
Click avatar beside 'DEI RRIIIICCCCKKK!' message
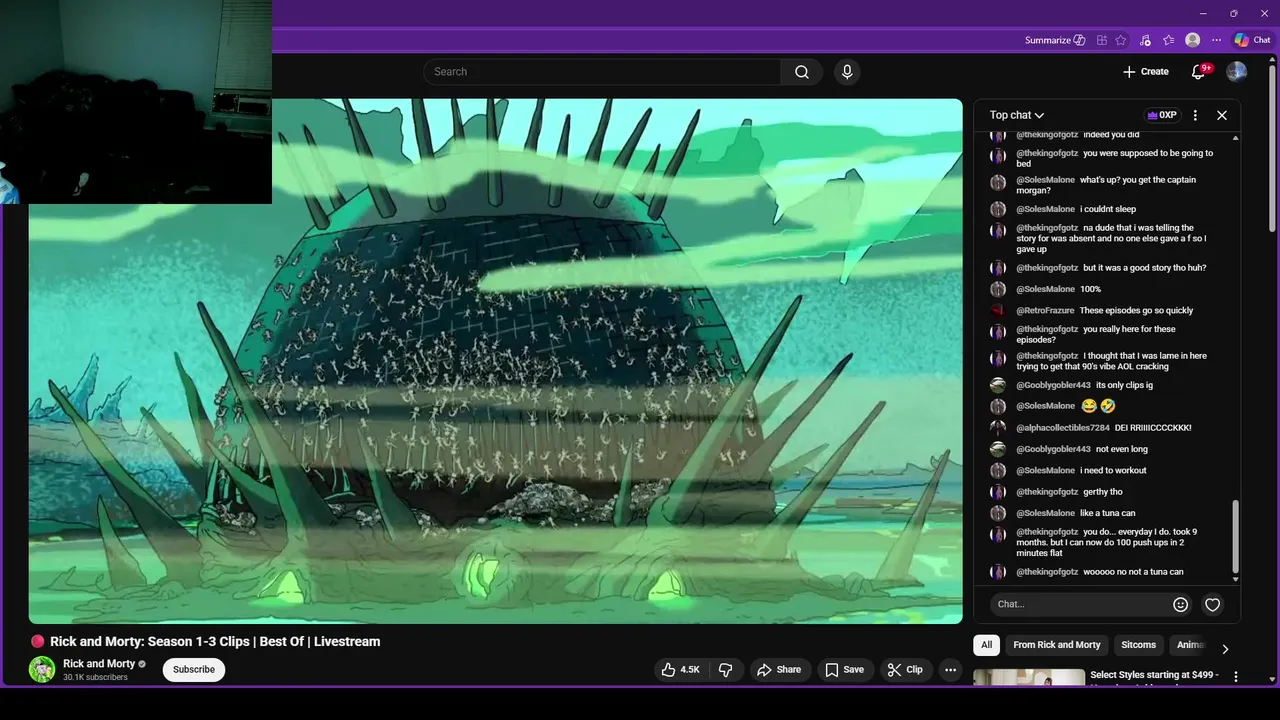pyautogui.click(x=998, y=428)
